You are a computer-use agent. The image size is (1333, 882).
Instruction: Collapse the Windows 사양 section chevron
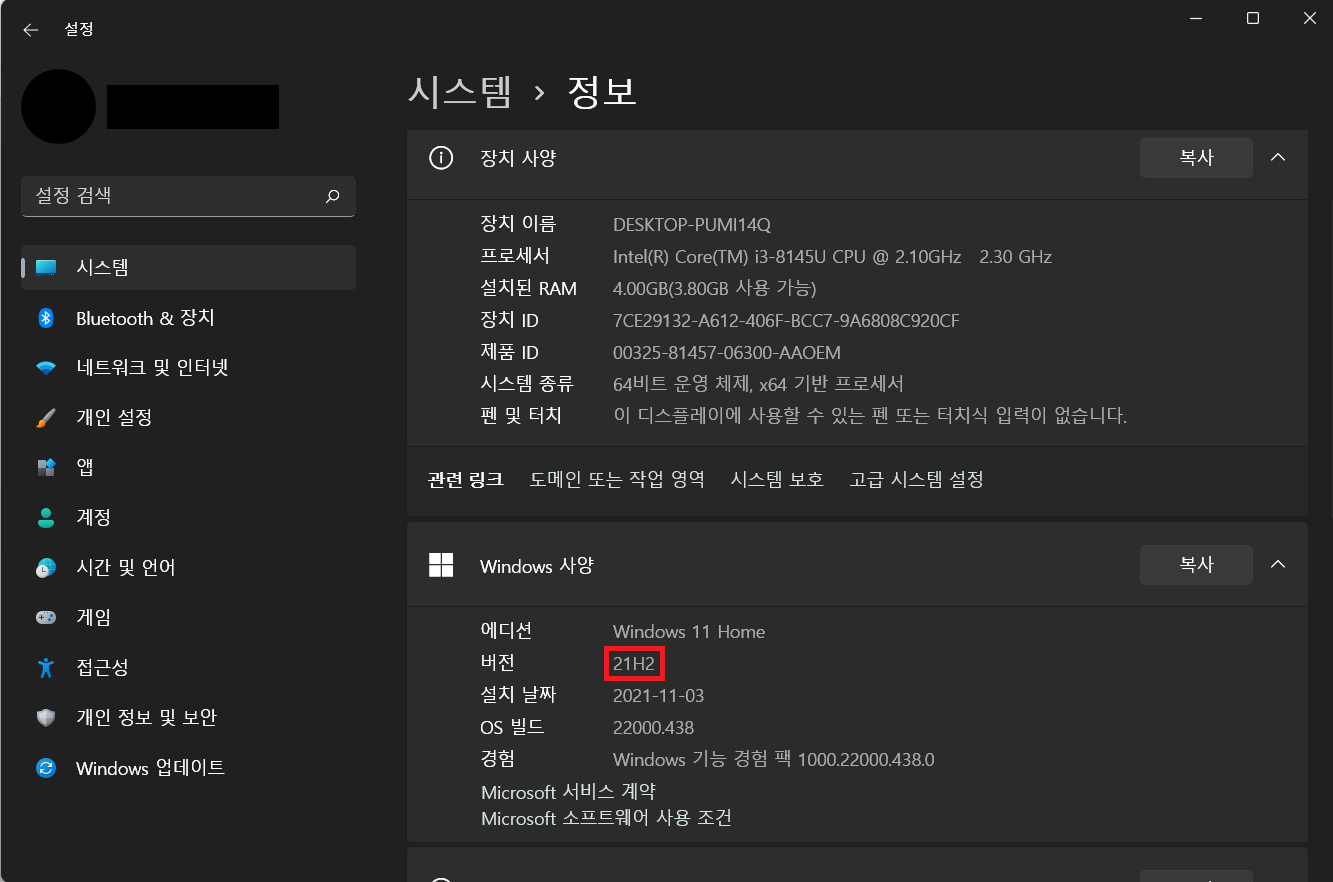pyautogui.click(x=1278, y=565)
